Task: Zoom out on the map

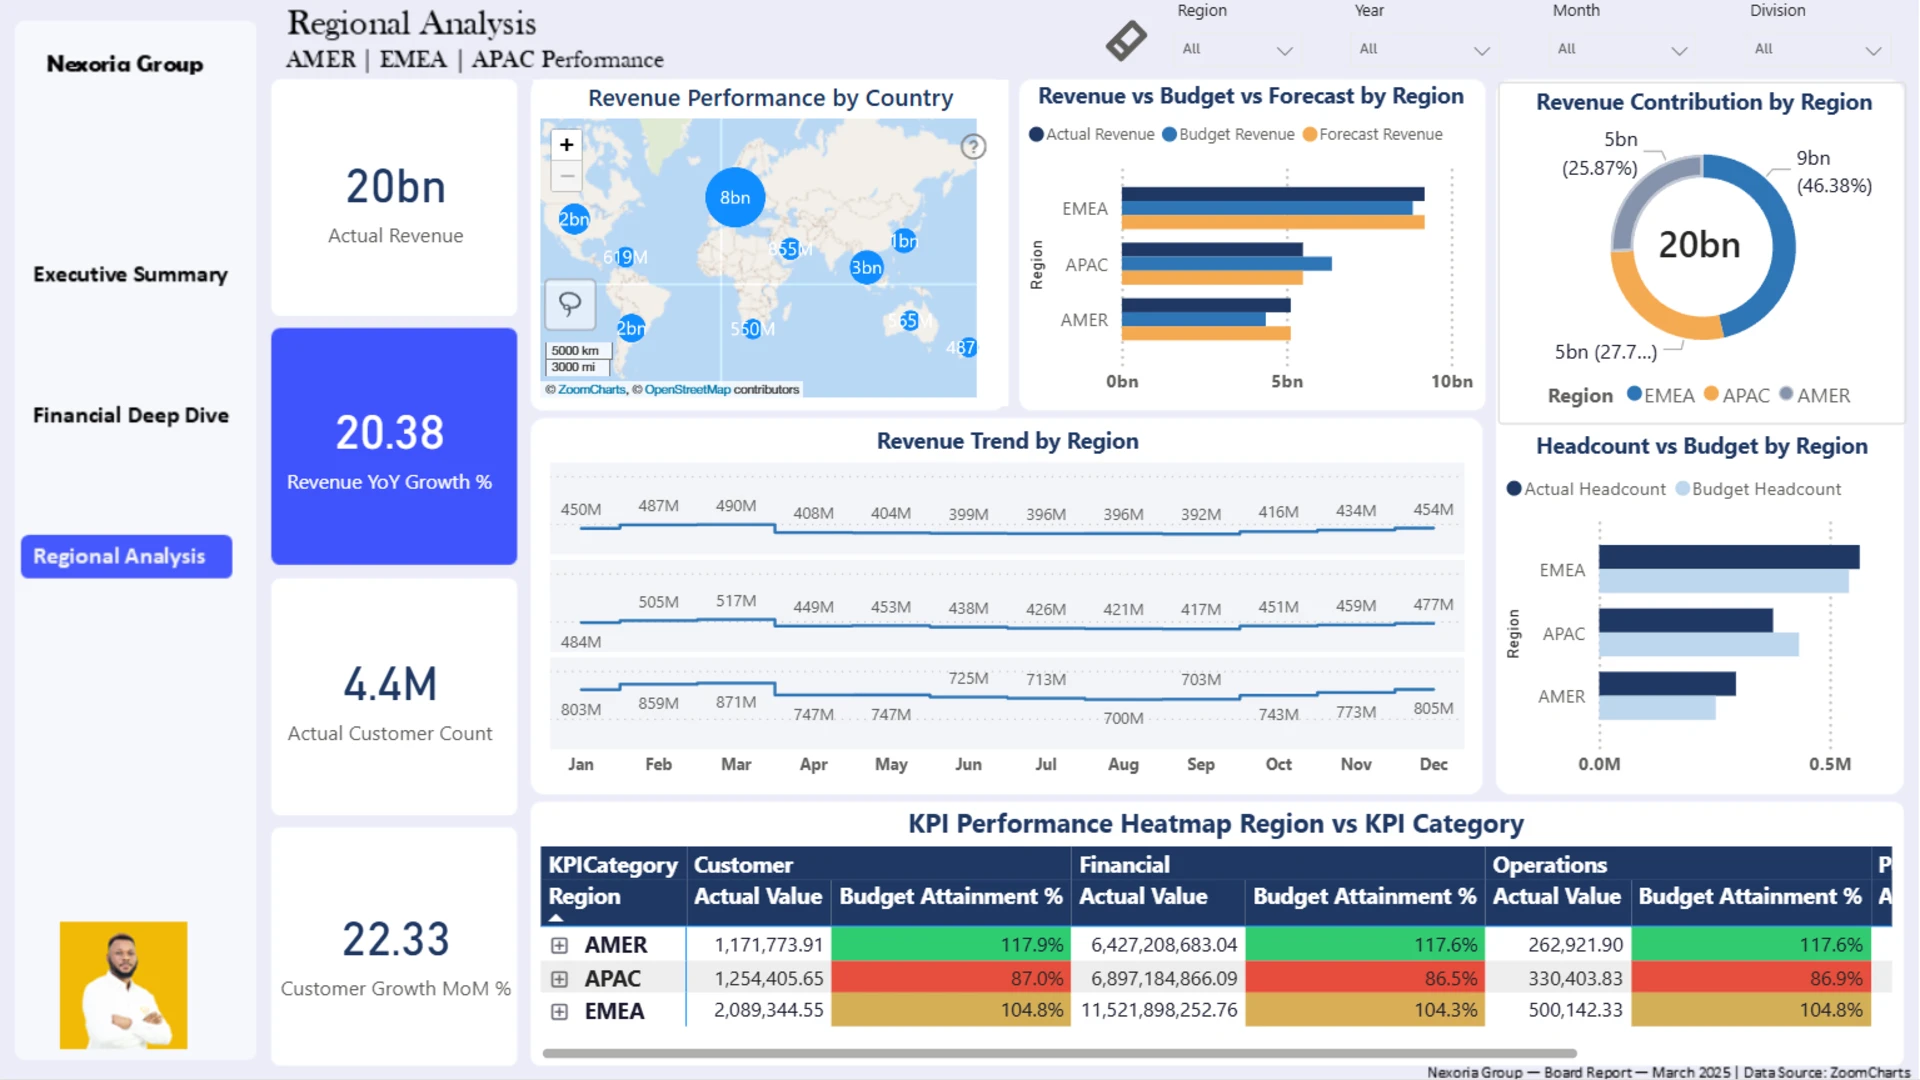Action: [566, 176]
